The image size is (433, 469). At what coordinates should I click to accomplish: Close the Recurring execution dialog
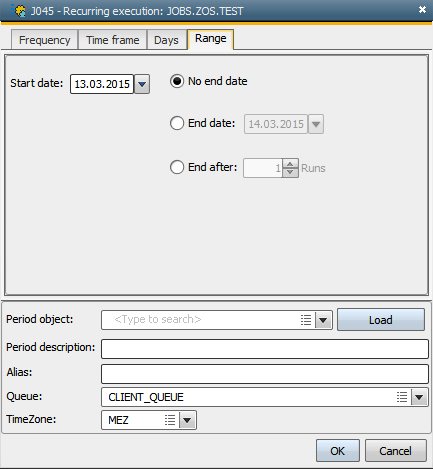422,10
